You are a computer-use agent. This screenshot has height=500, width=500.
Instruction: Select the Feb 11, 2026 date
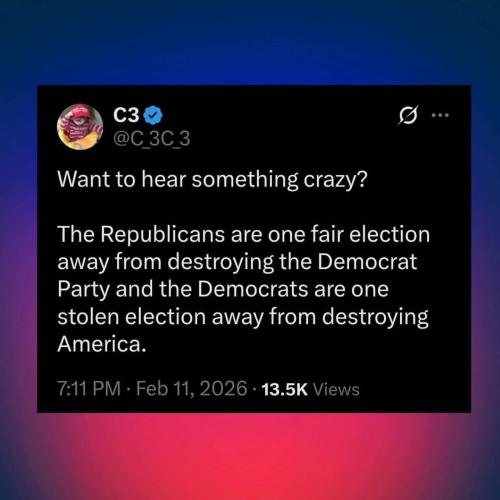[192, 389]
